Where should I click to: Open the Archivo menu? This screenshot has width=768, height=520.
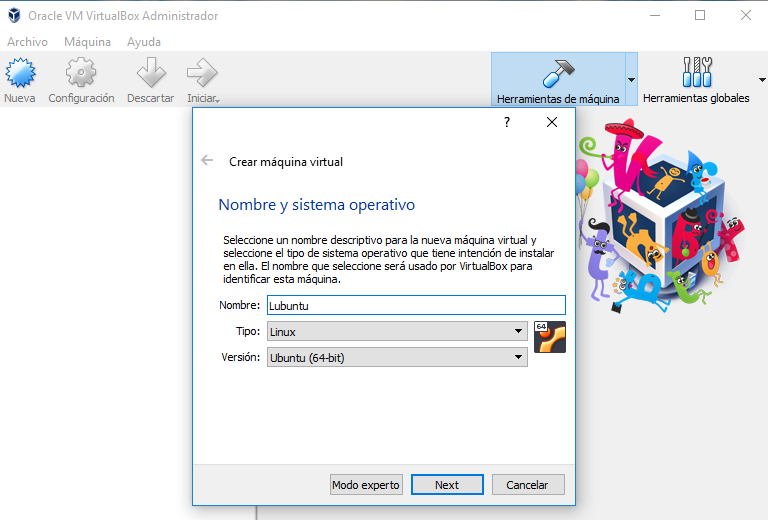coord(27,42)
